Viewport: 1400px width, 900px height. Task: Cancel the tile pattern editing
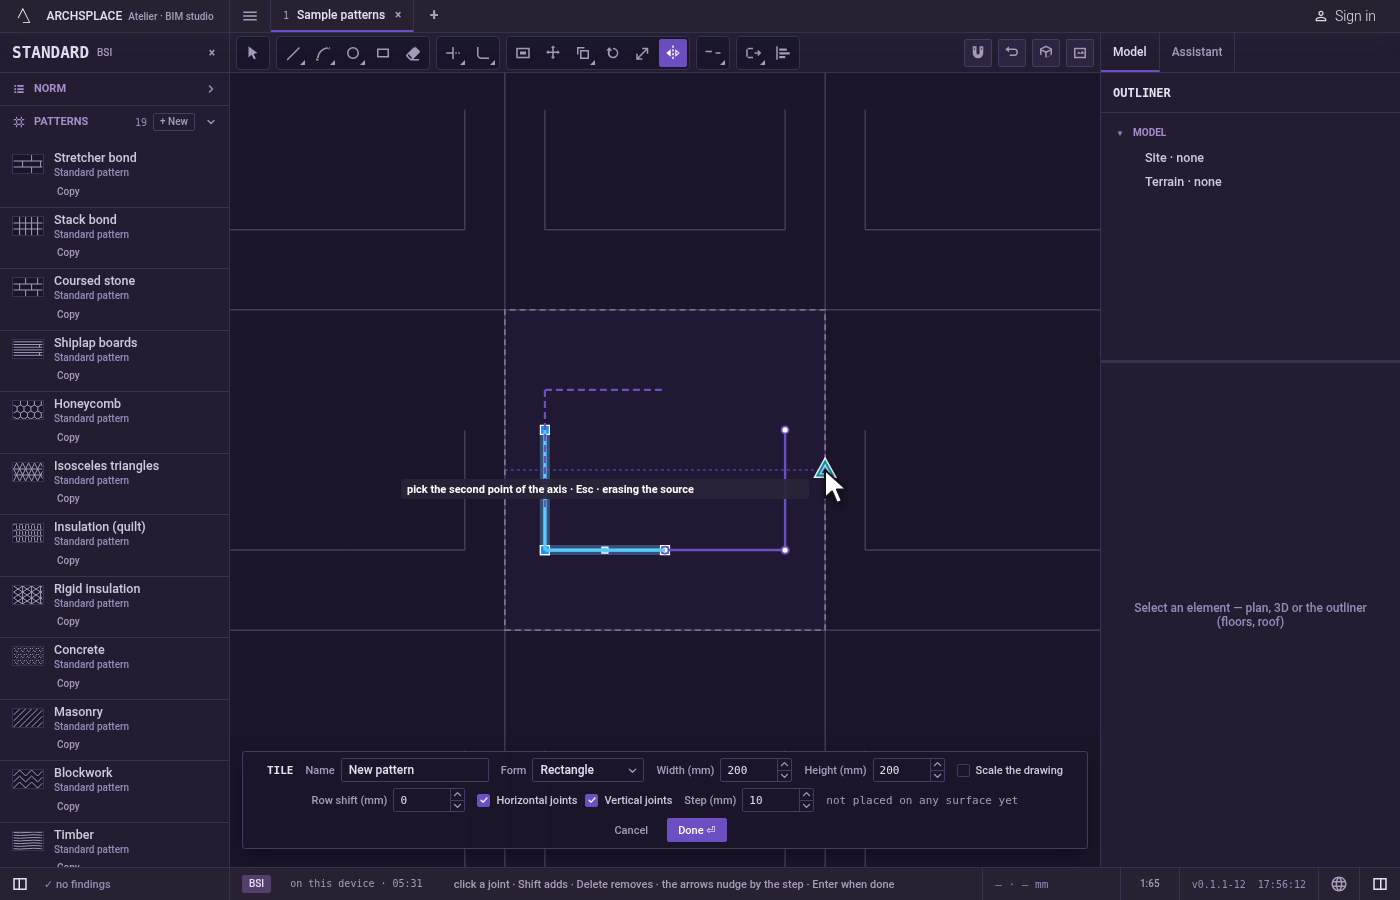tap(631, 830)
